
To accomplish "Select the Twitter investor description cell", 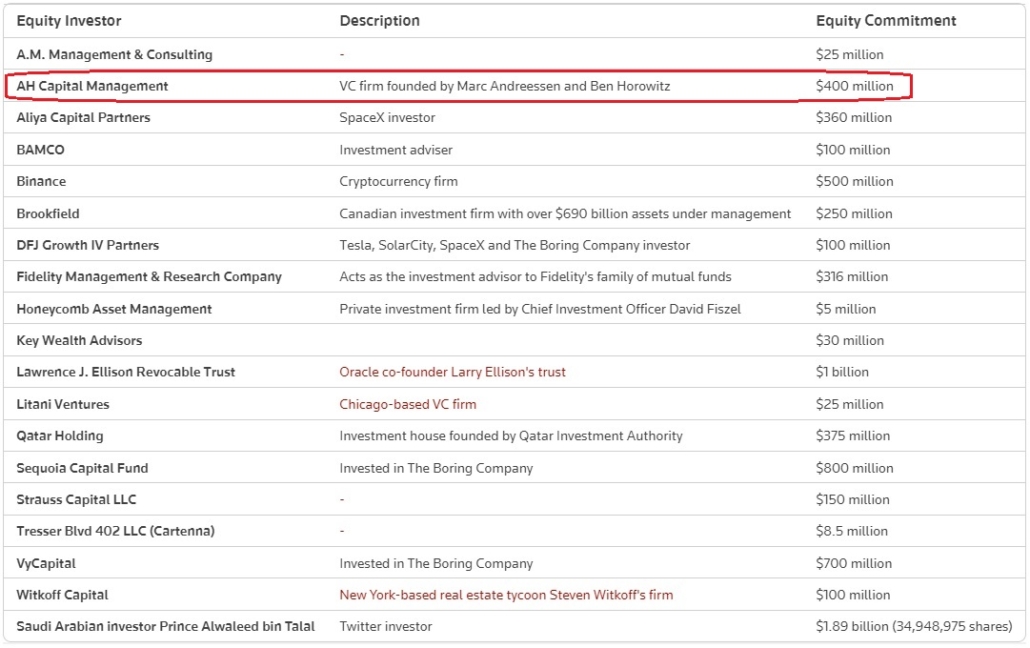I will [x=385, y=626].
